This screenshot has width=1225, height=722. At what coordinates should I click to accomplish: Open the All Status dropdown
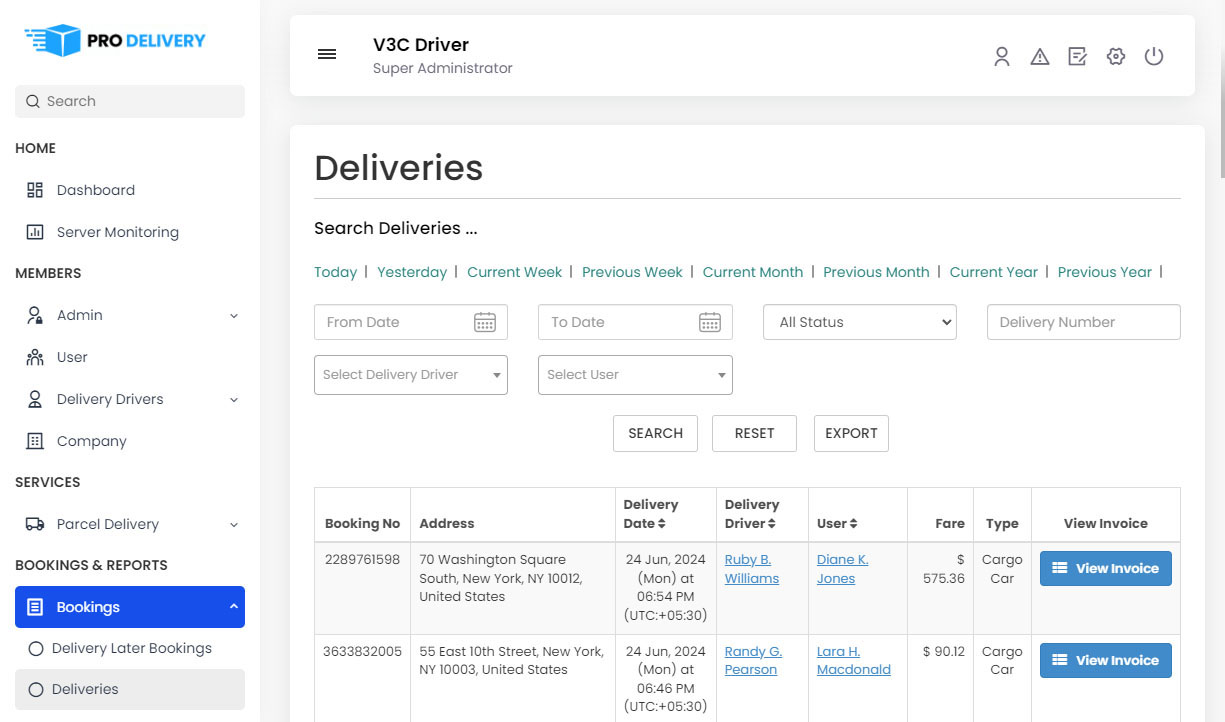859,322
